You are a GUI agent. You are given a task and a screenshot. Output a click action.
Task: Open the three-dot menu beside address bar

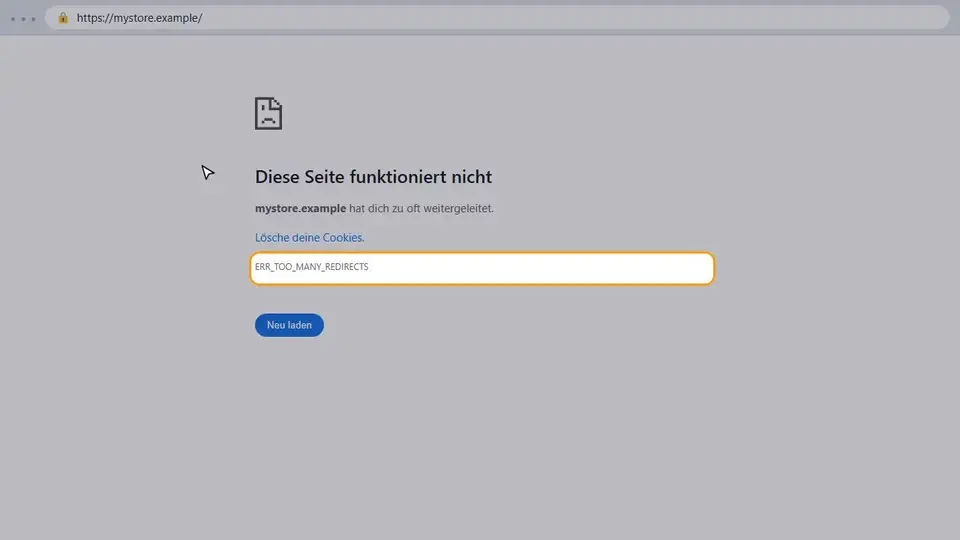(x=23, y=19)
